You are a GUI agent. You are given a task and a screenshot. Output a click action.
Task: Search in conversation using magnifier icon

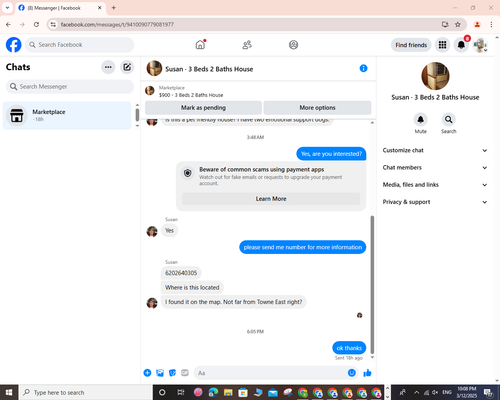click(449, 119)
